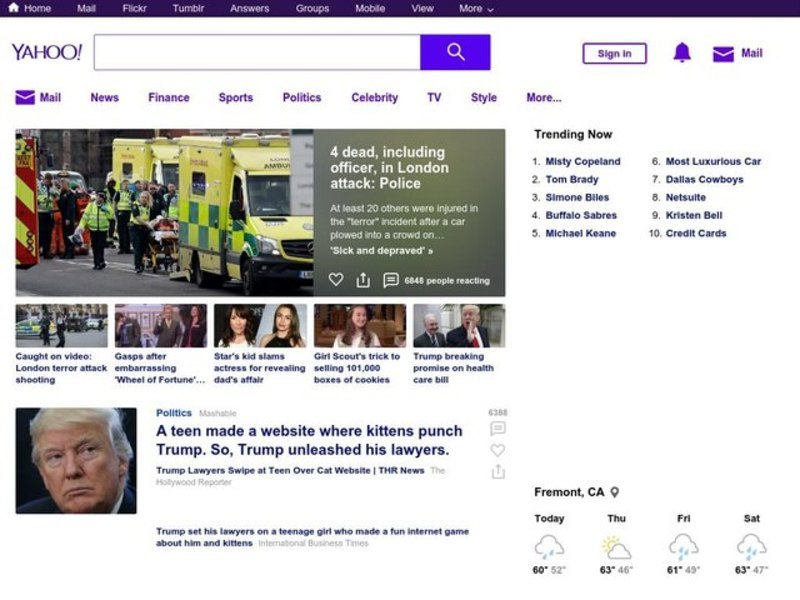Open notifications bell icon

682,53
